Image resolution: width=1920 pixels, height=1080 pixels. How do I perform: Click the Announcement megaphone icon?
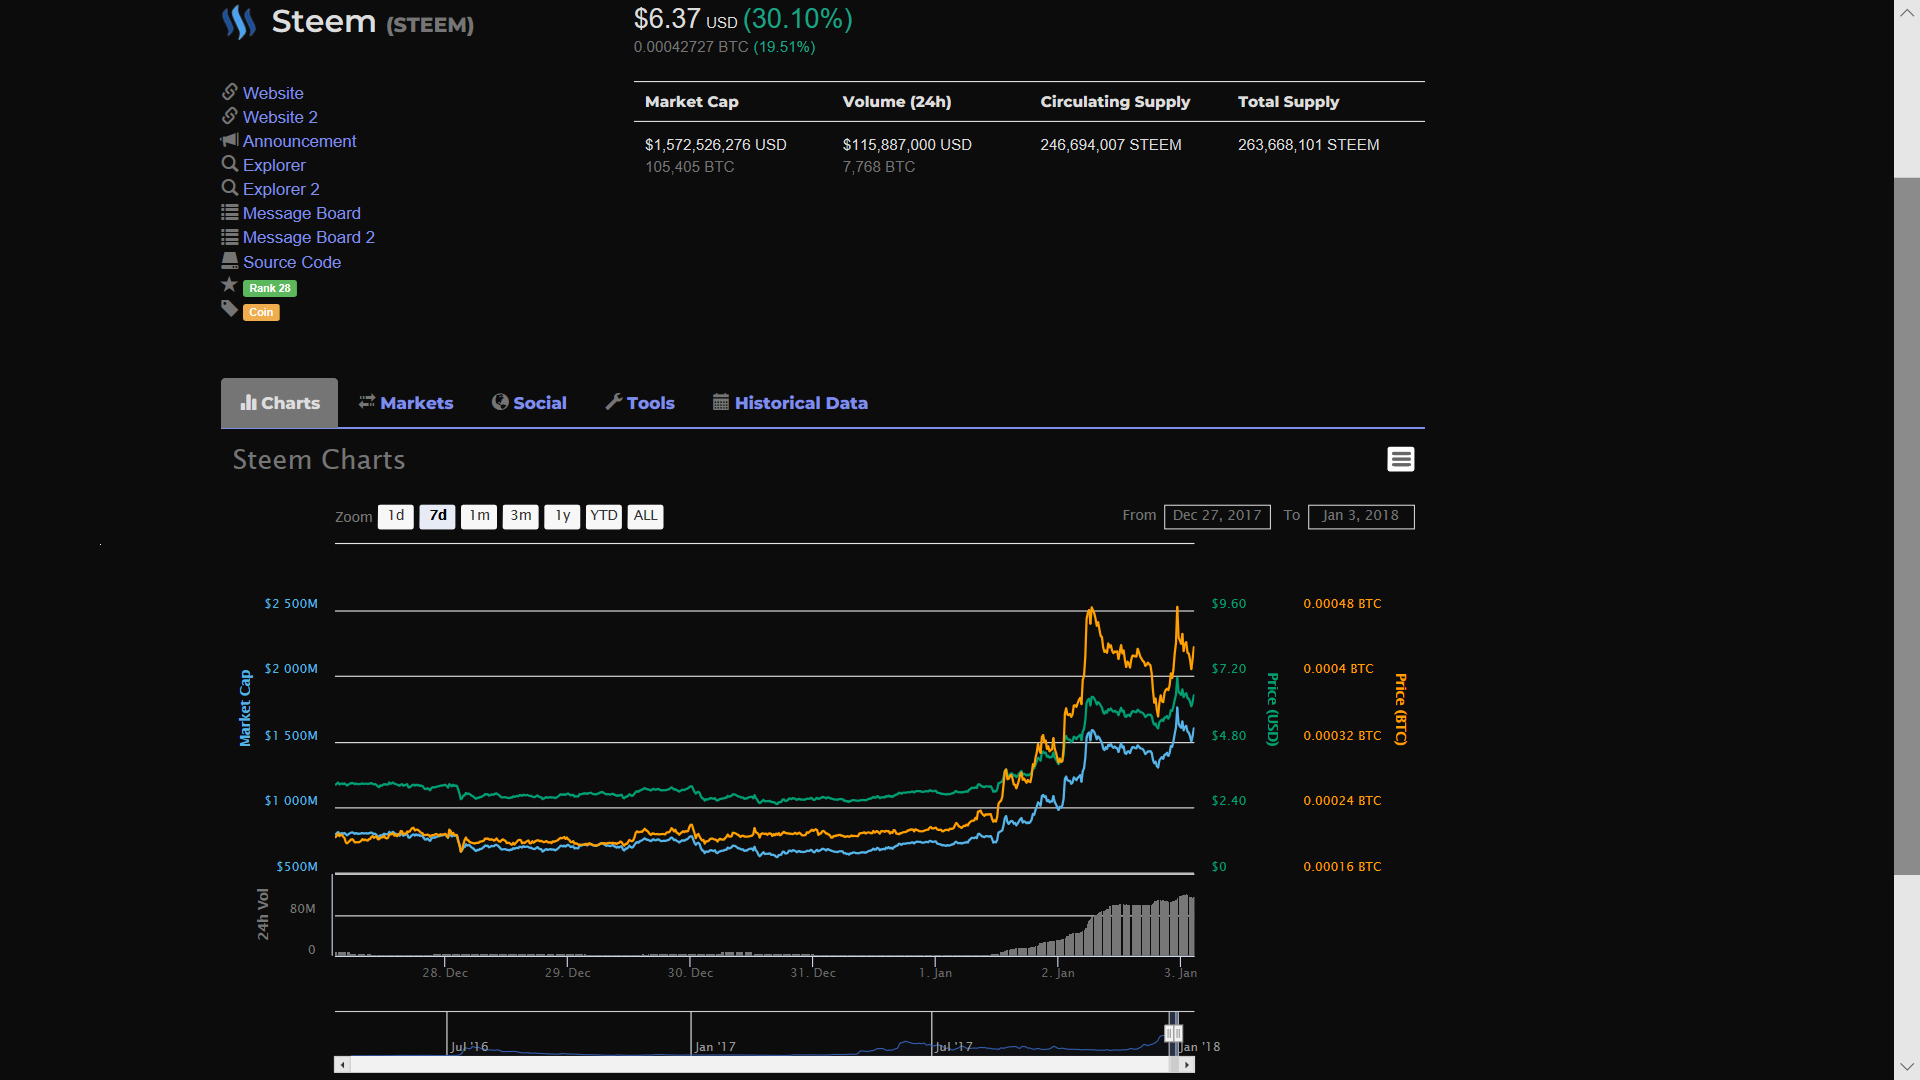230,140
